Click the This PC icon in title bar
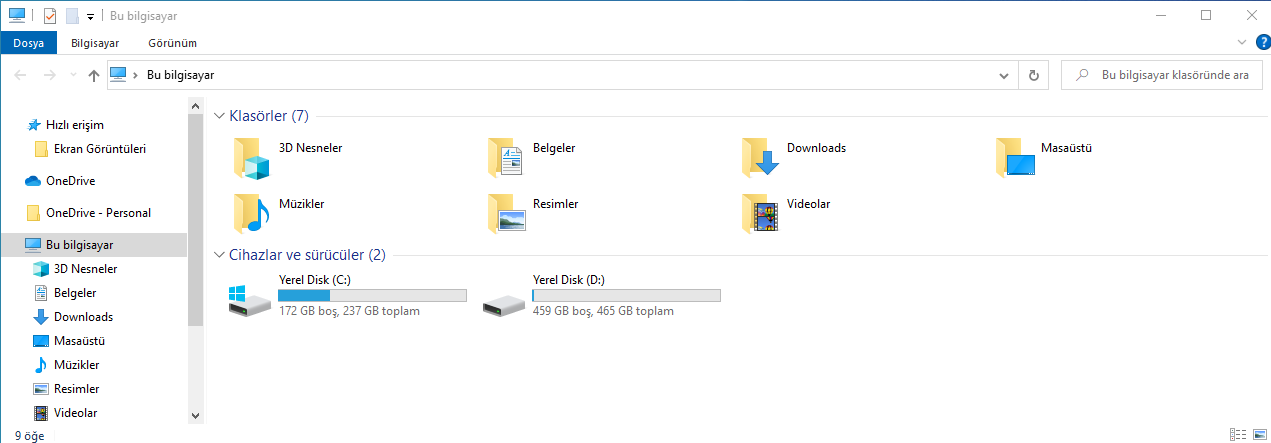The image size is (1271, 443). point(17,16)
